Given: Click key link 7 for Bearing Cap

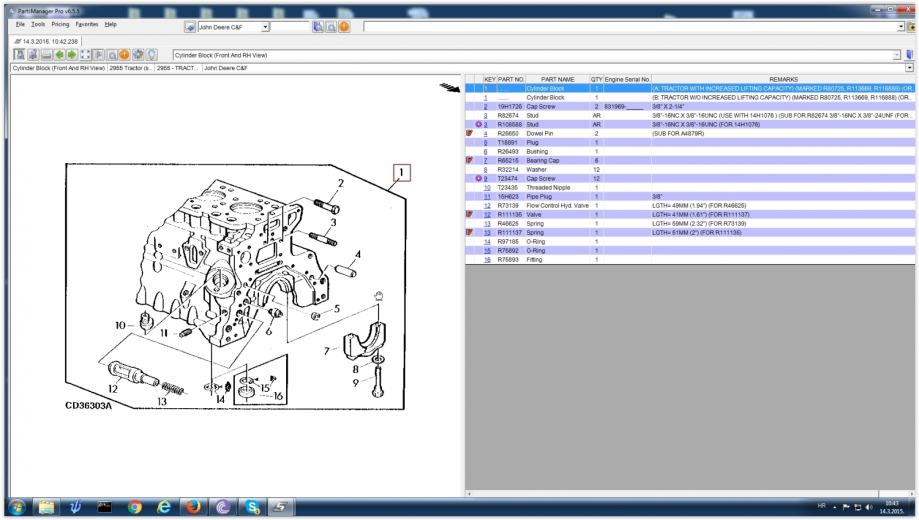Looking at the screenshot, I should click(485, 161).
